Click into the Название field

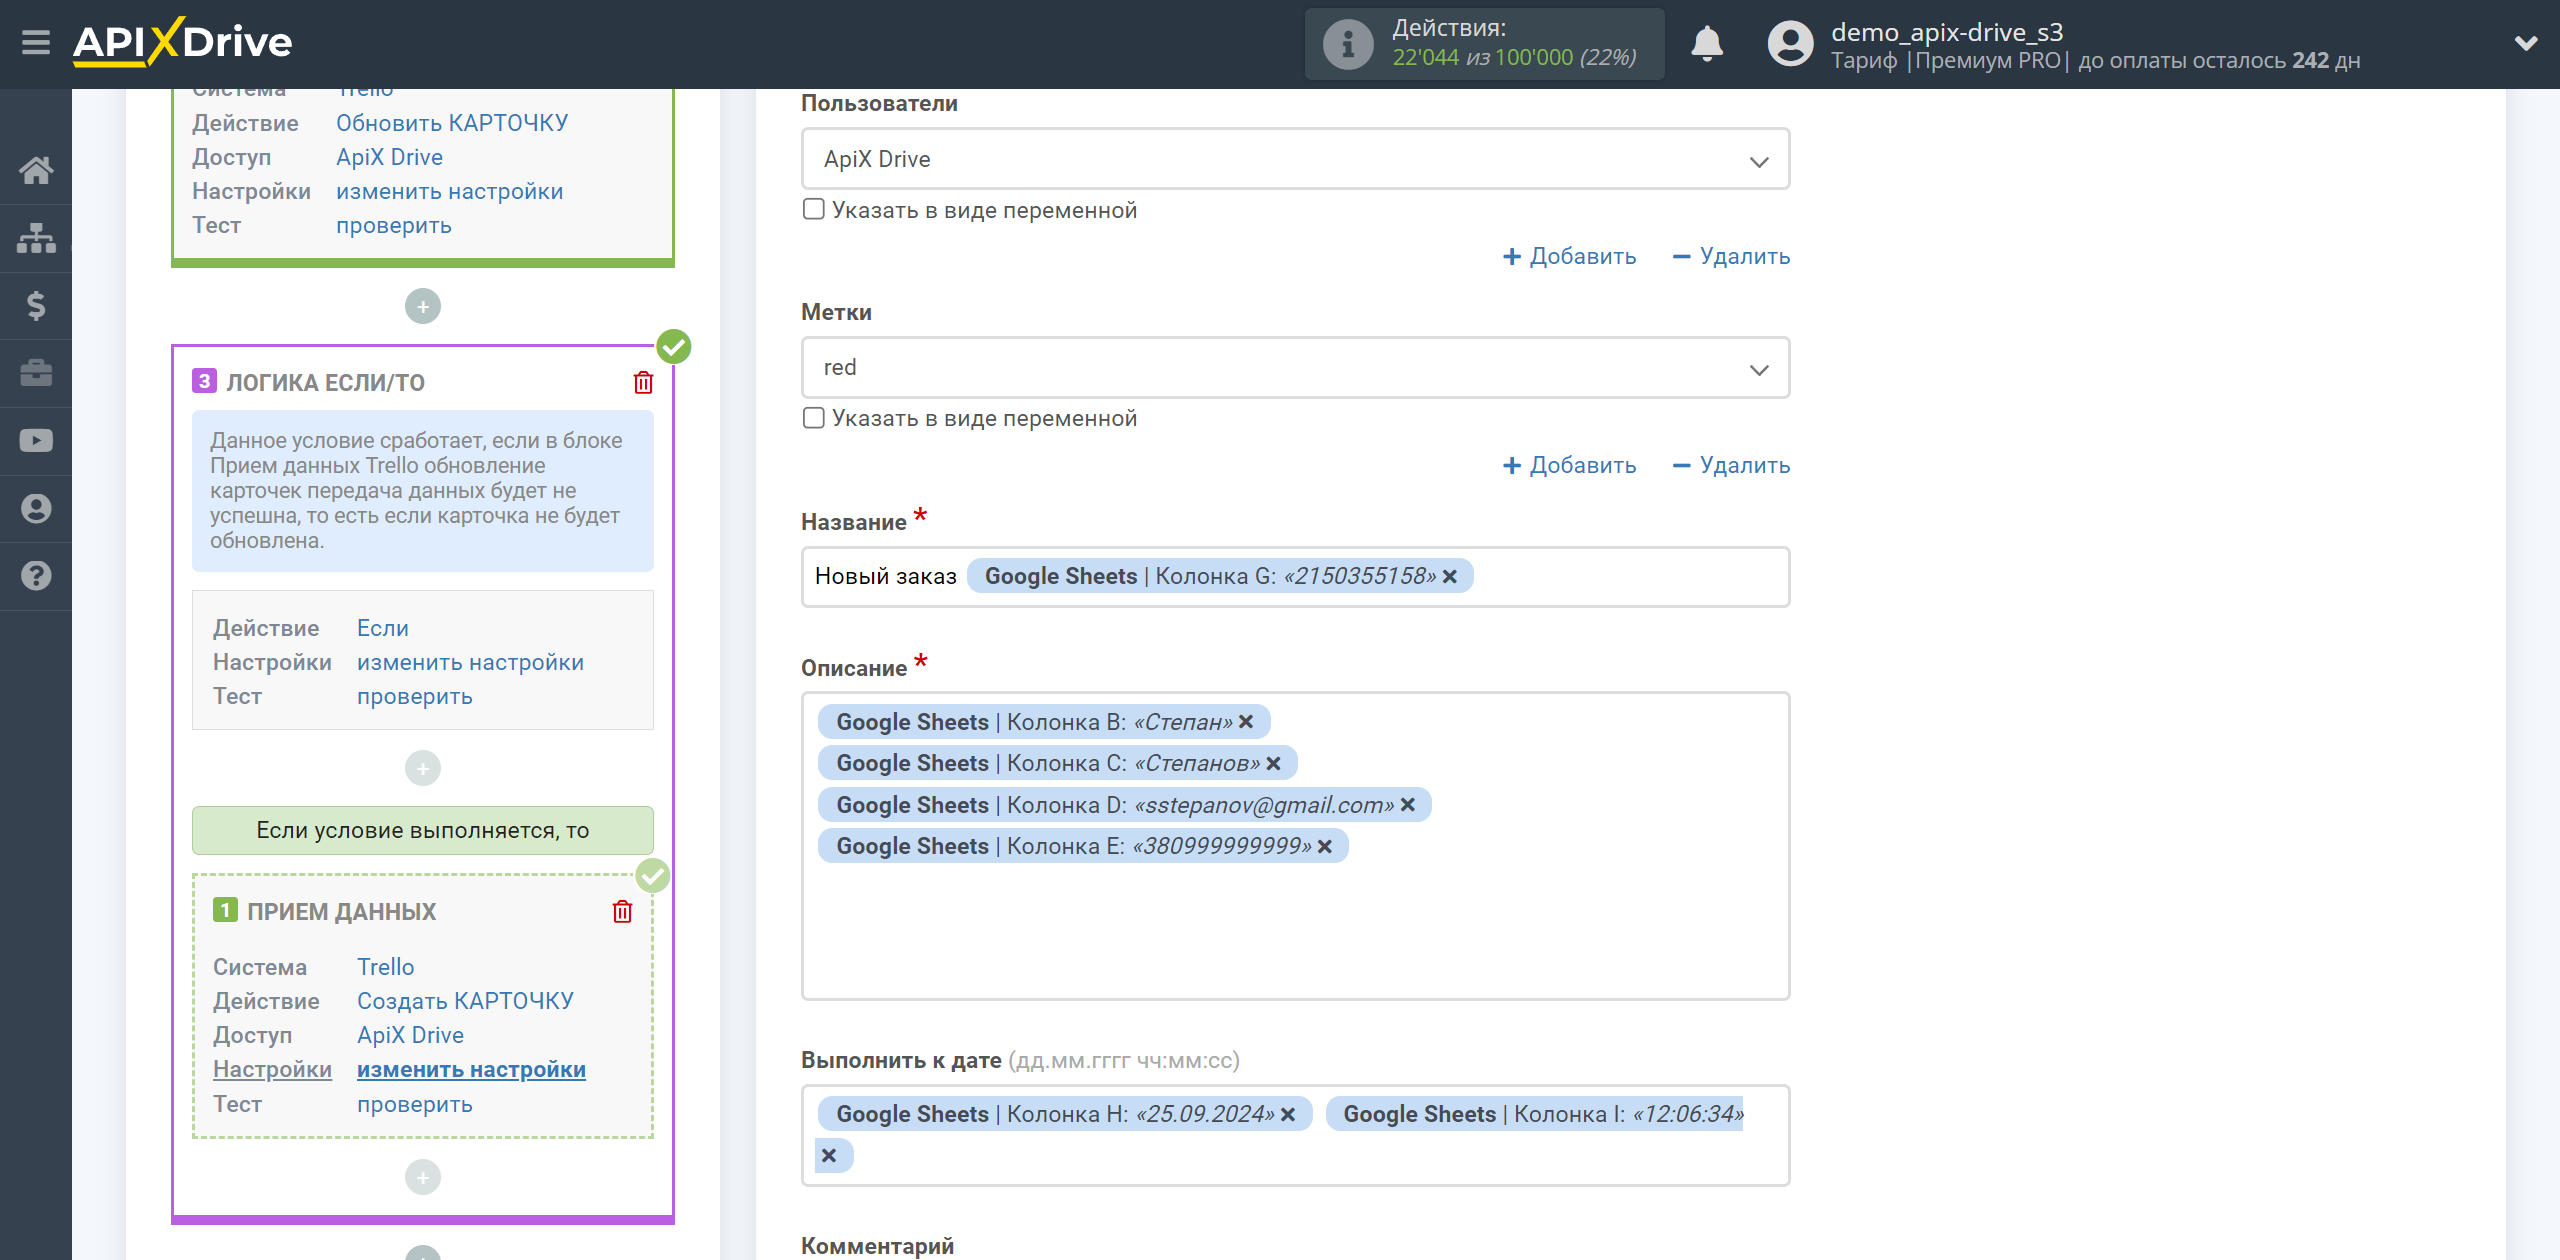(x=1295, y=576)
